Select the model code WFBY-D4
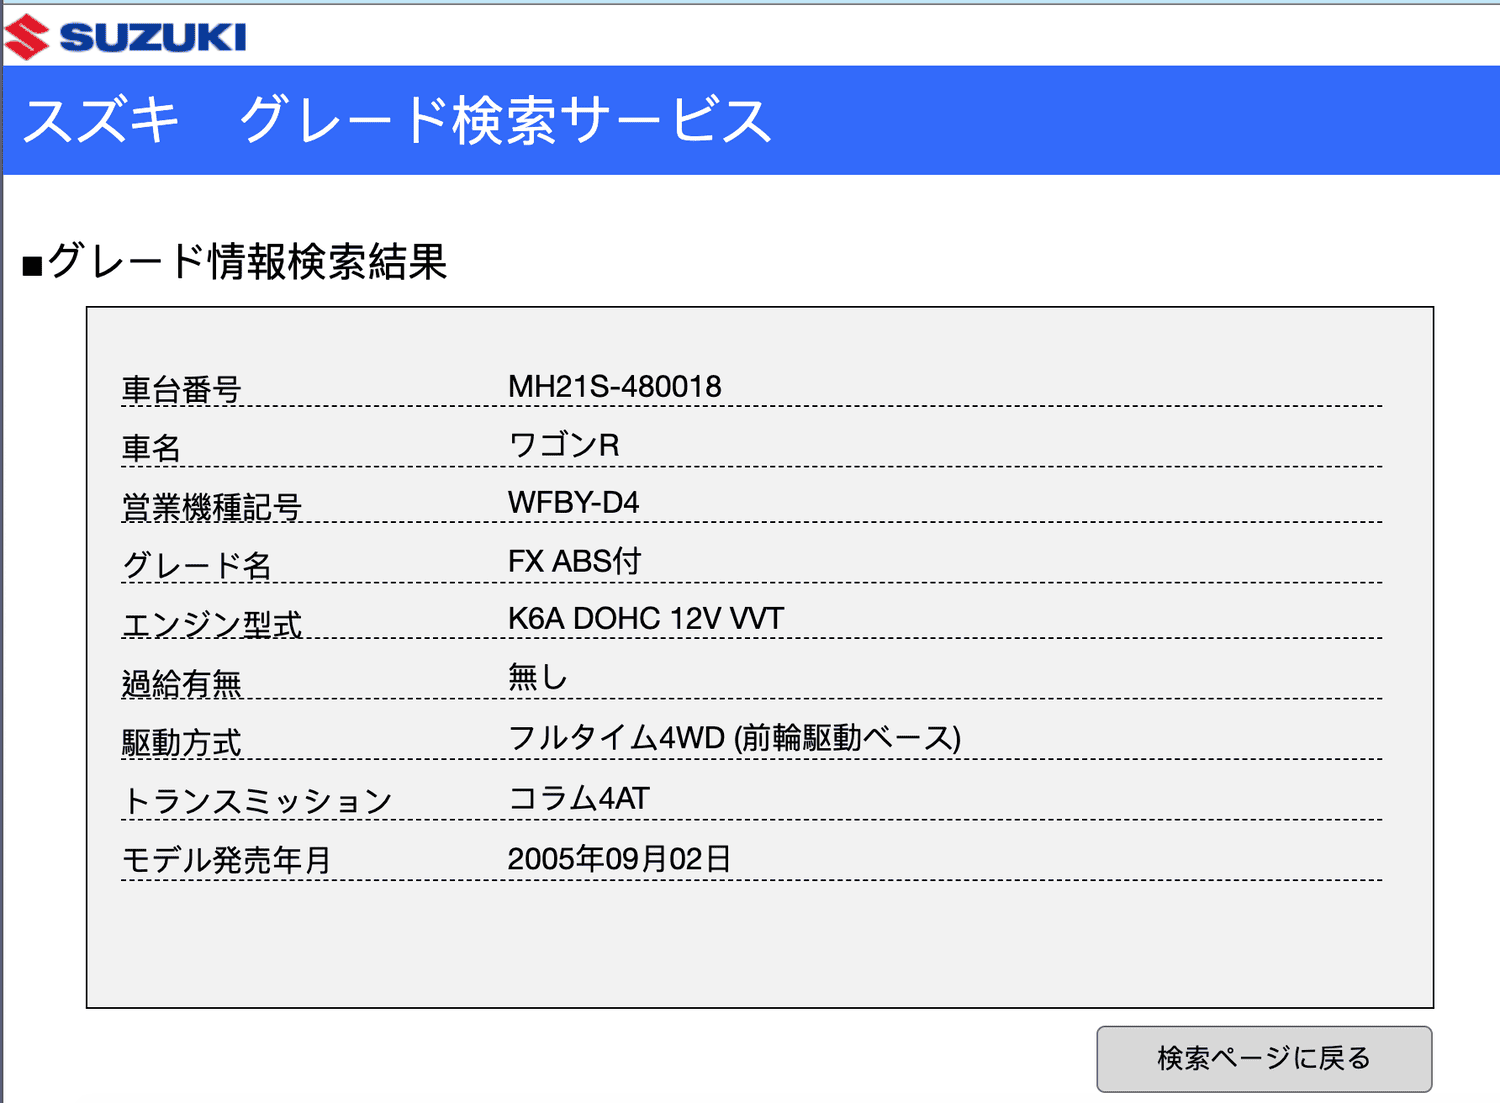This screenshot has height=1103, width=1500. coord(573,502)
